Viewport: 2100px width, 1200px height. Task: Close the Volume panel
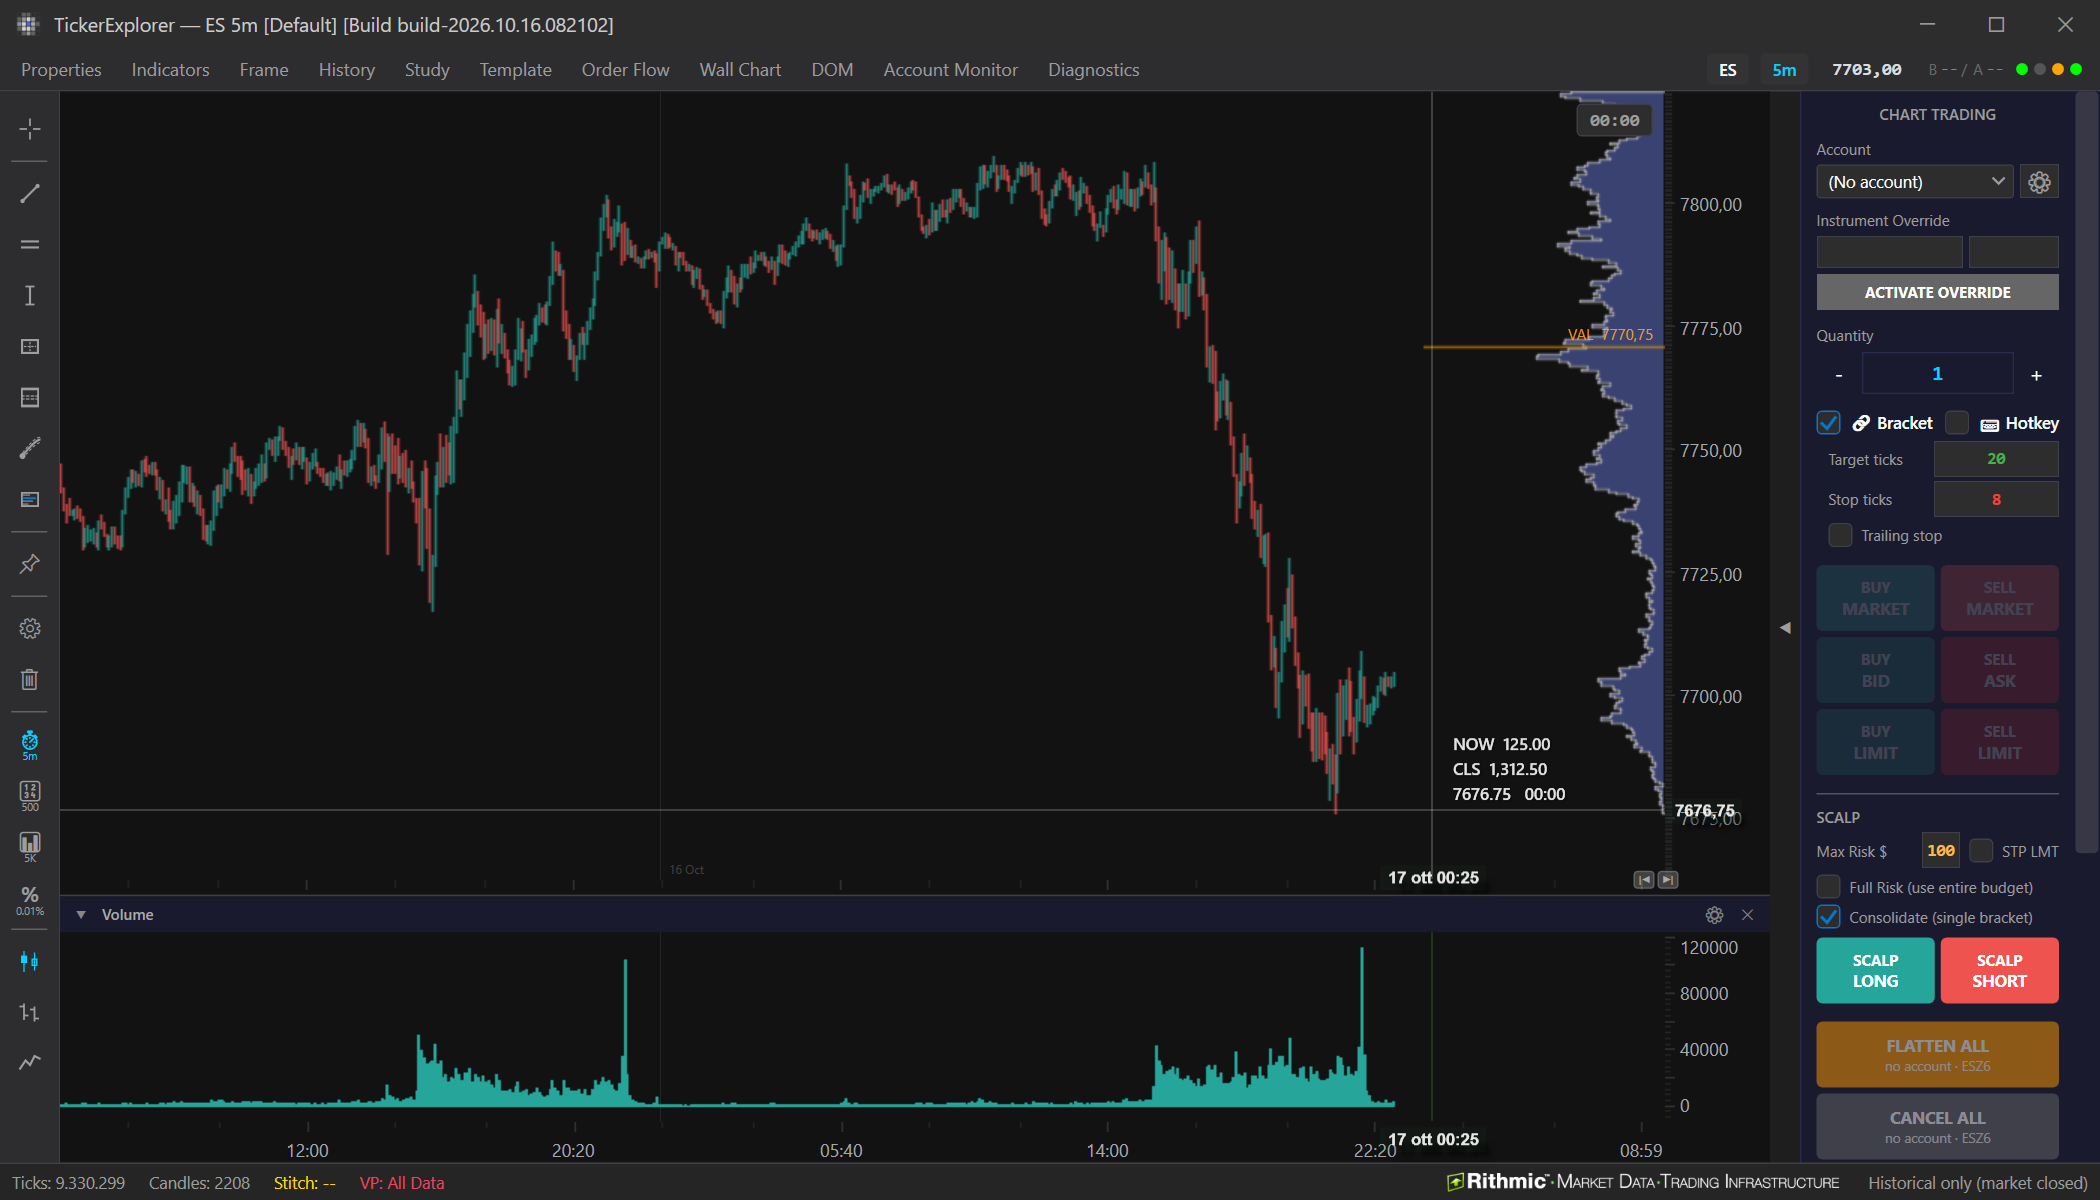click(x=1747, y=915)
